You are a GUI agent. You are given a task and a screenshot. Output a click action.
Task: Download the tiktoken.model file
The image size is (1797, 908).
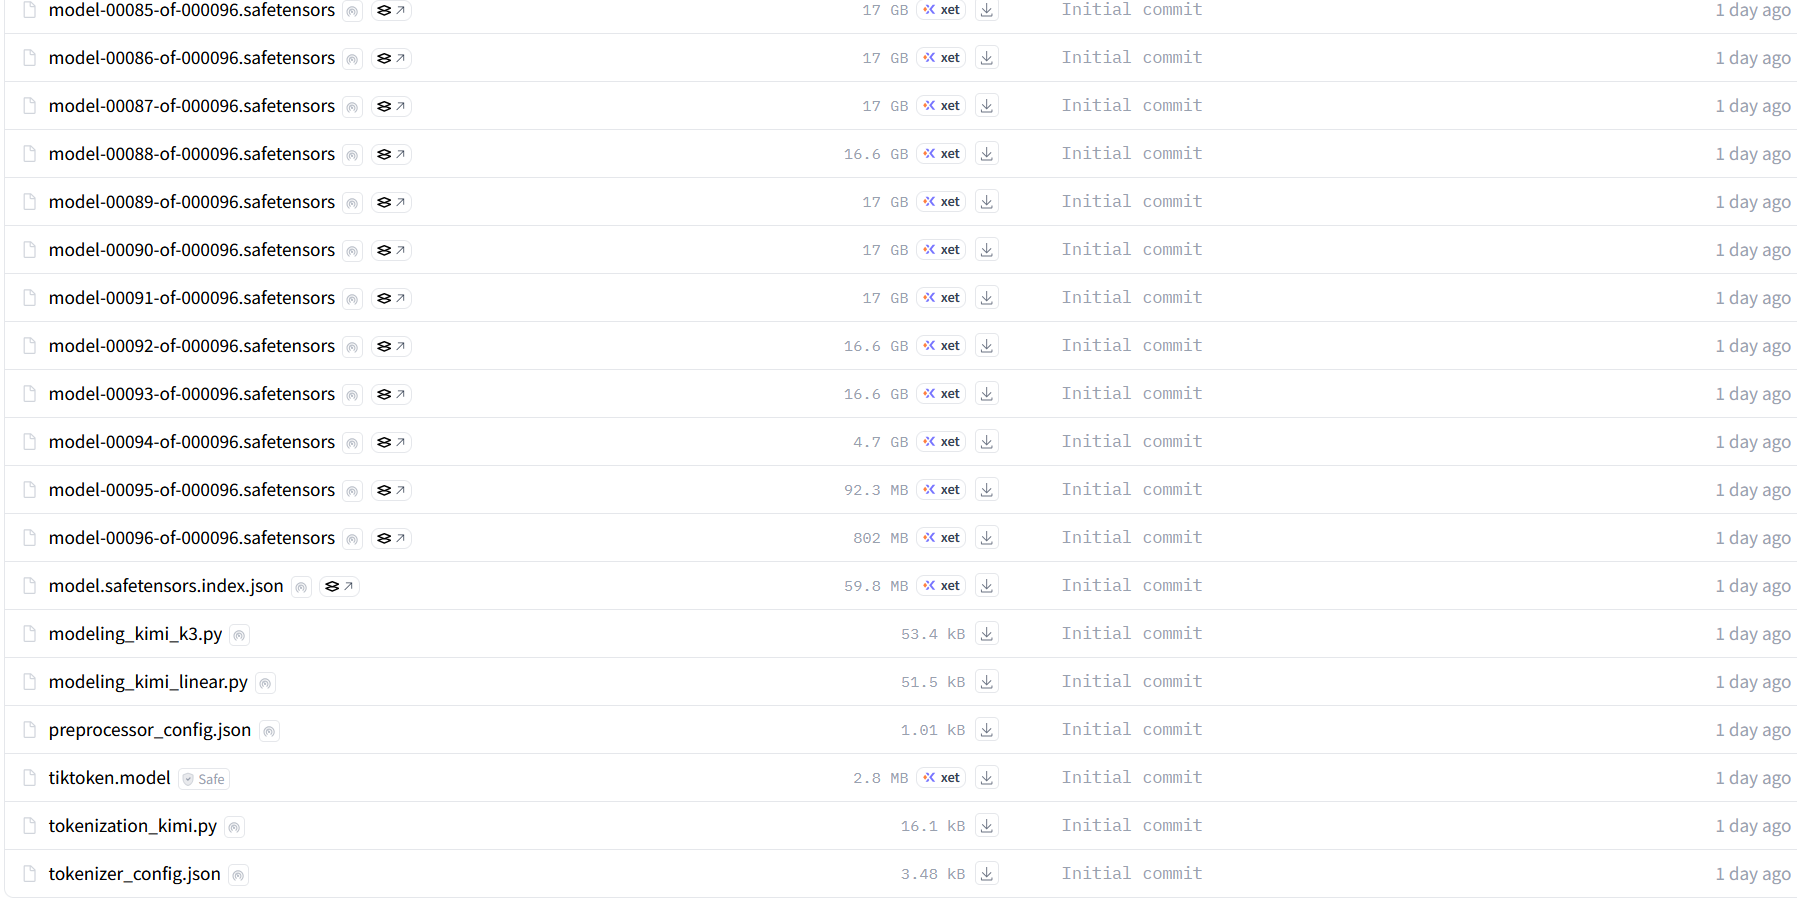tap(986, 778)
